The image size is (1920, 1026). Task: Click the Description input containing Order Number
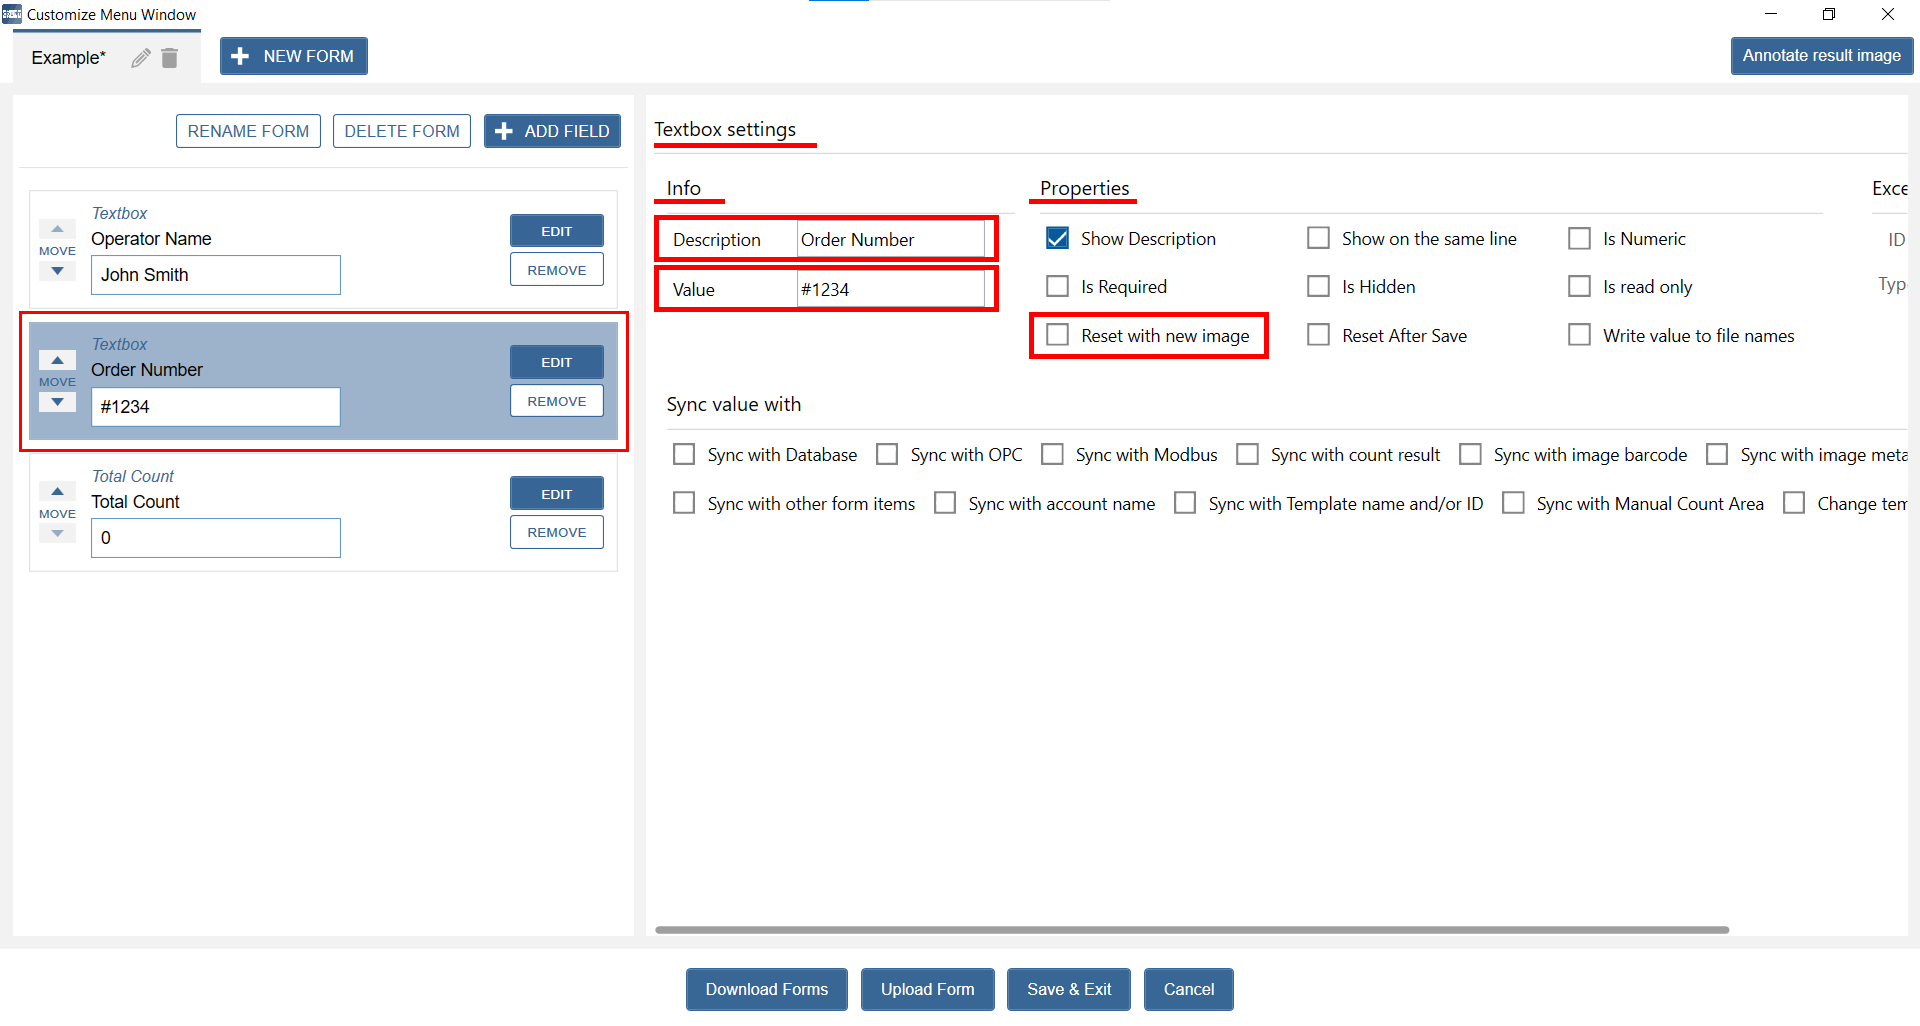pyautogui.click(x=890, y=240)
